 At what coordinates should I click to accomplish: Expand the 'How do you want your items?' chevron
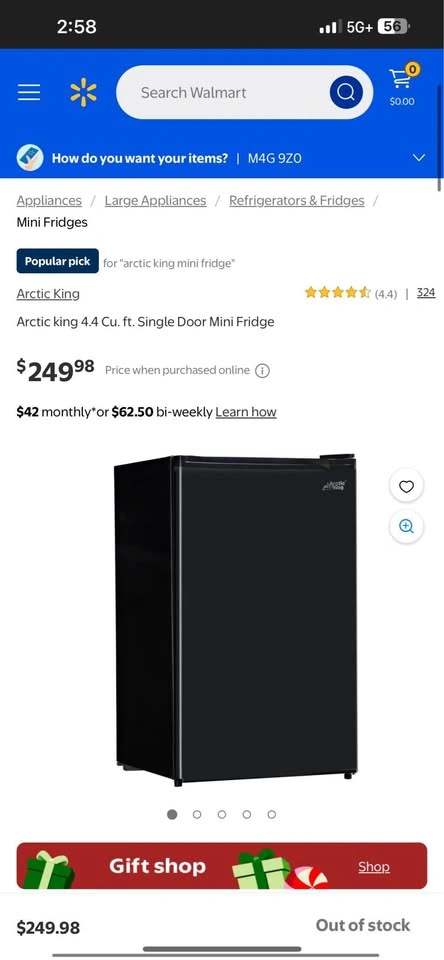(419, 158)
